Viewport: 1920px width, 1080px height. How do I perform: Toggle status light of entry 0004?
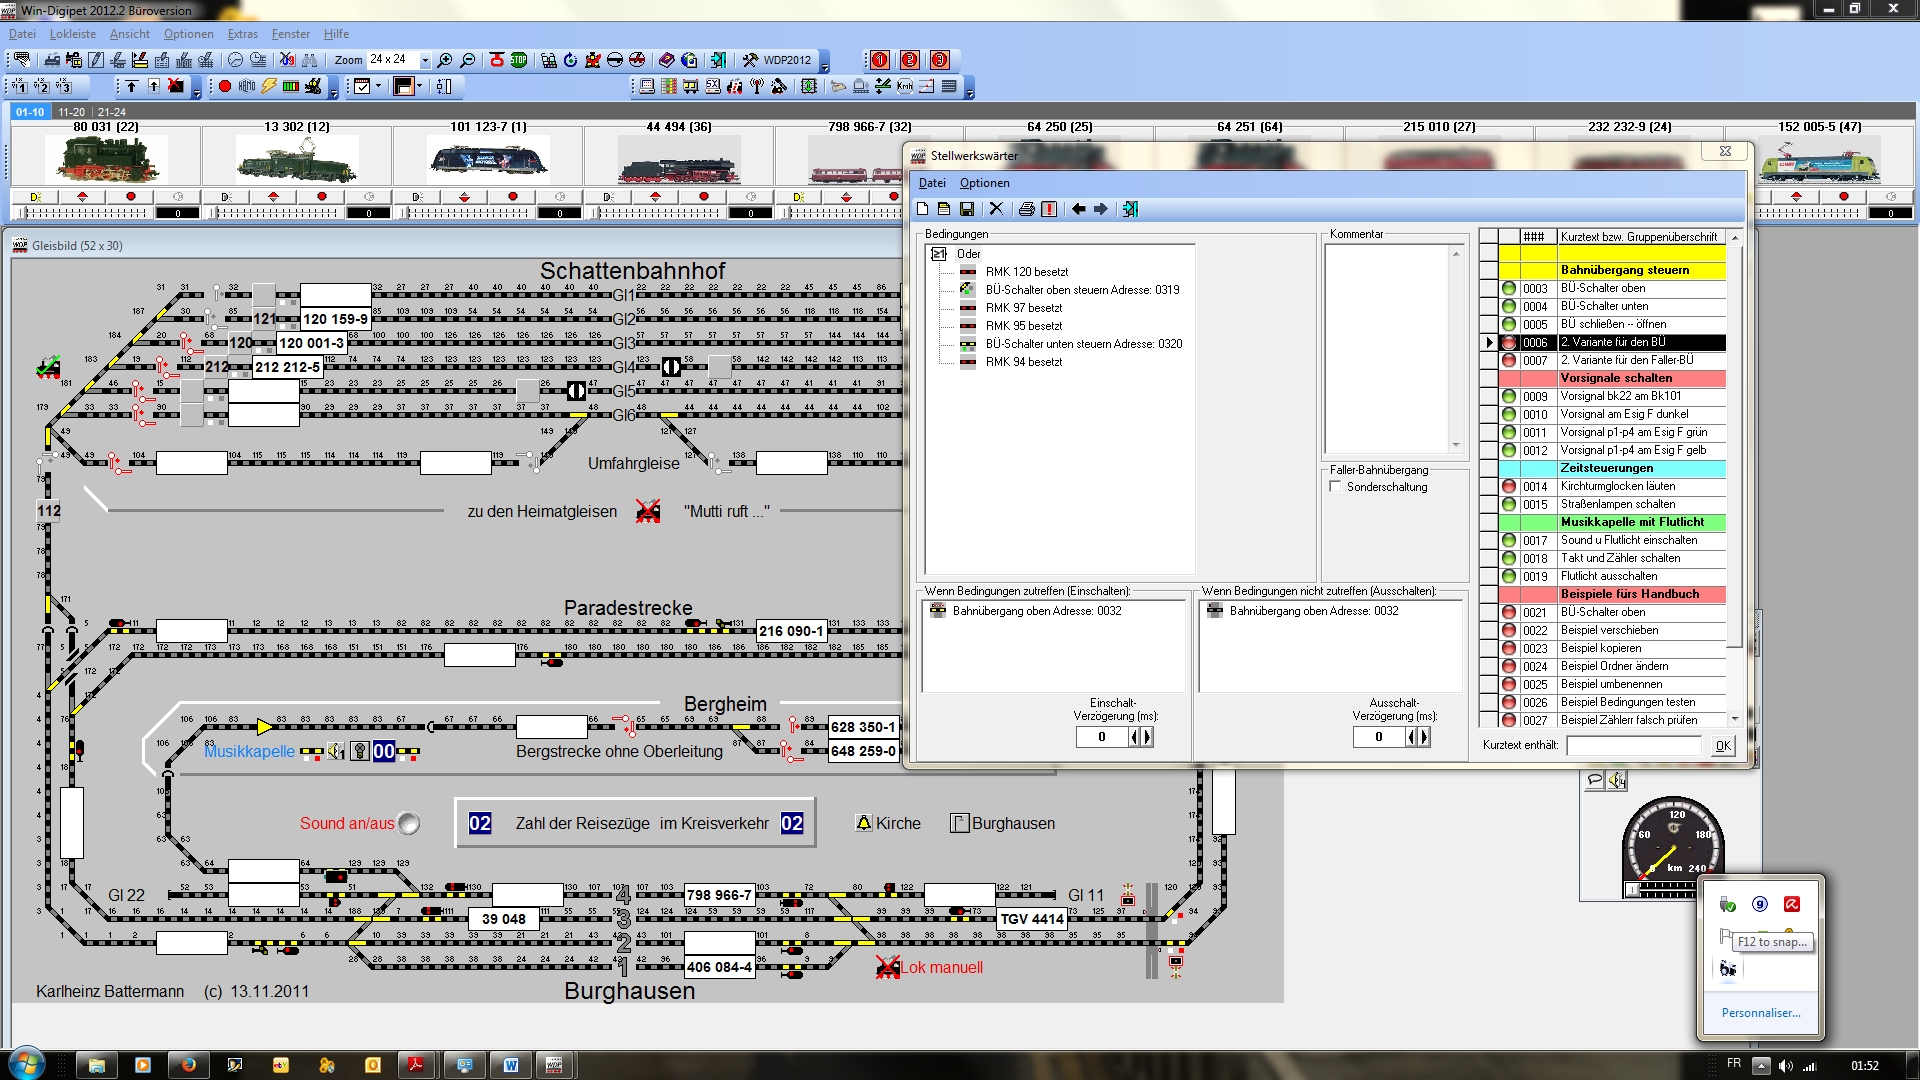coord(1509,306)
